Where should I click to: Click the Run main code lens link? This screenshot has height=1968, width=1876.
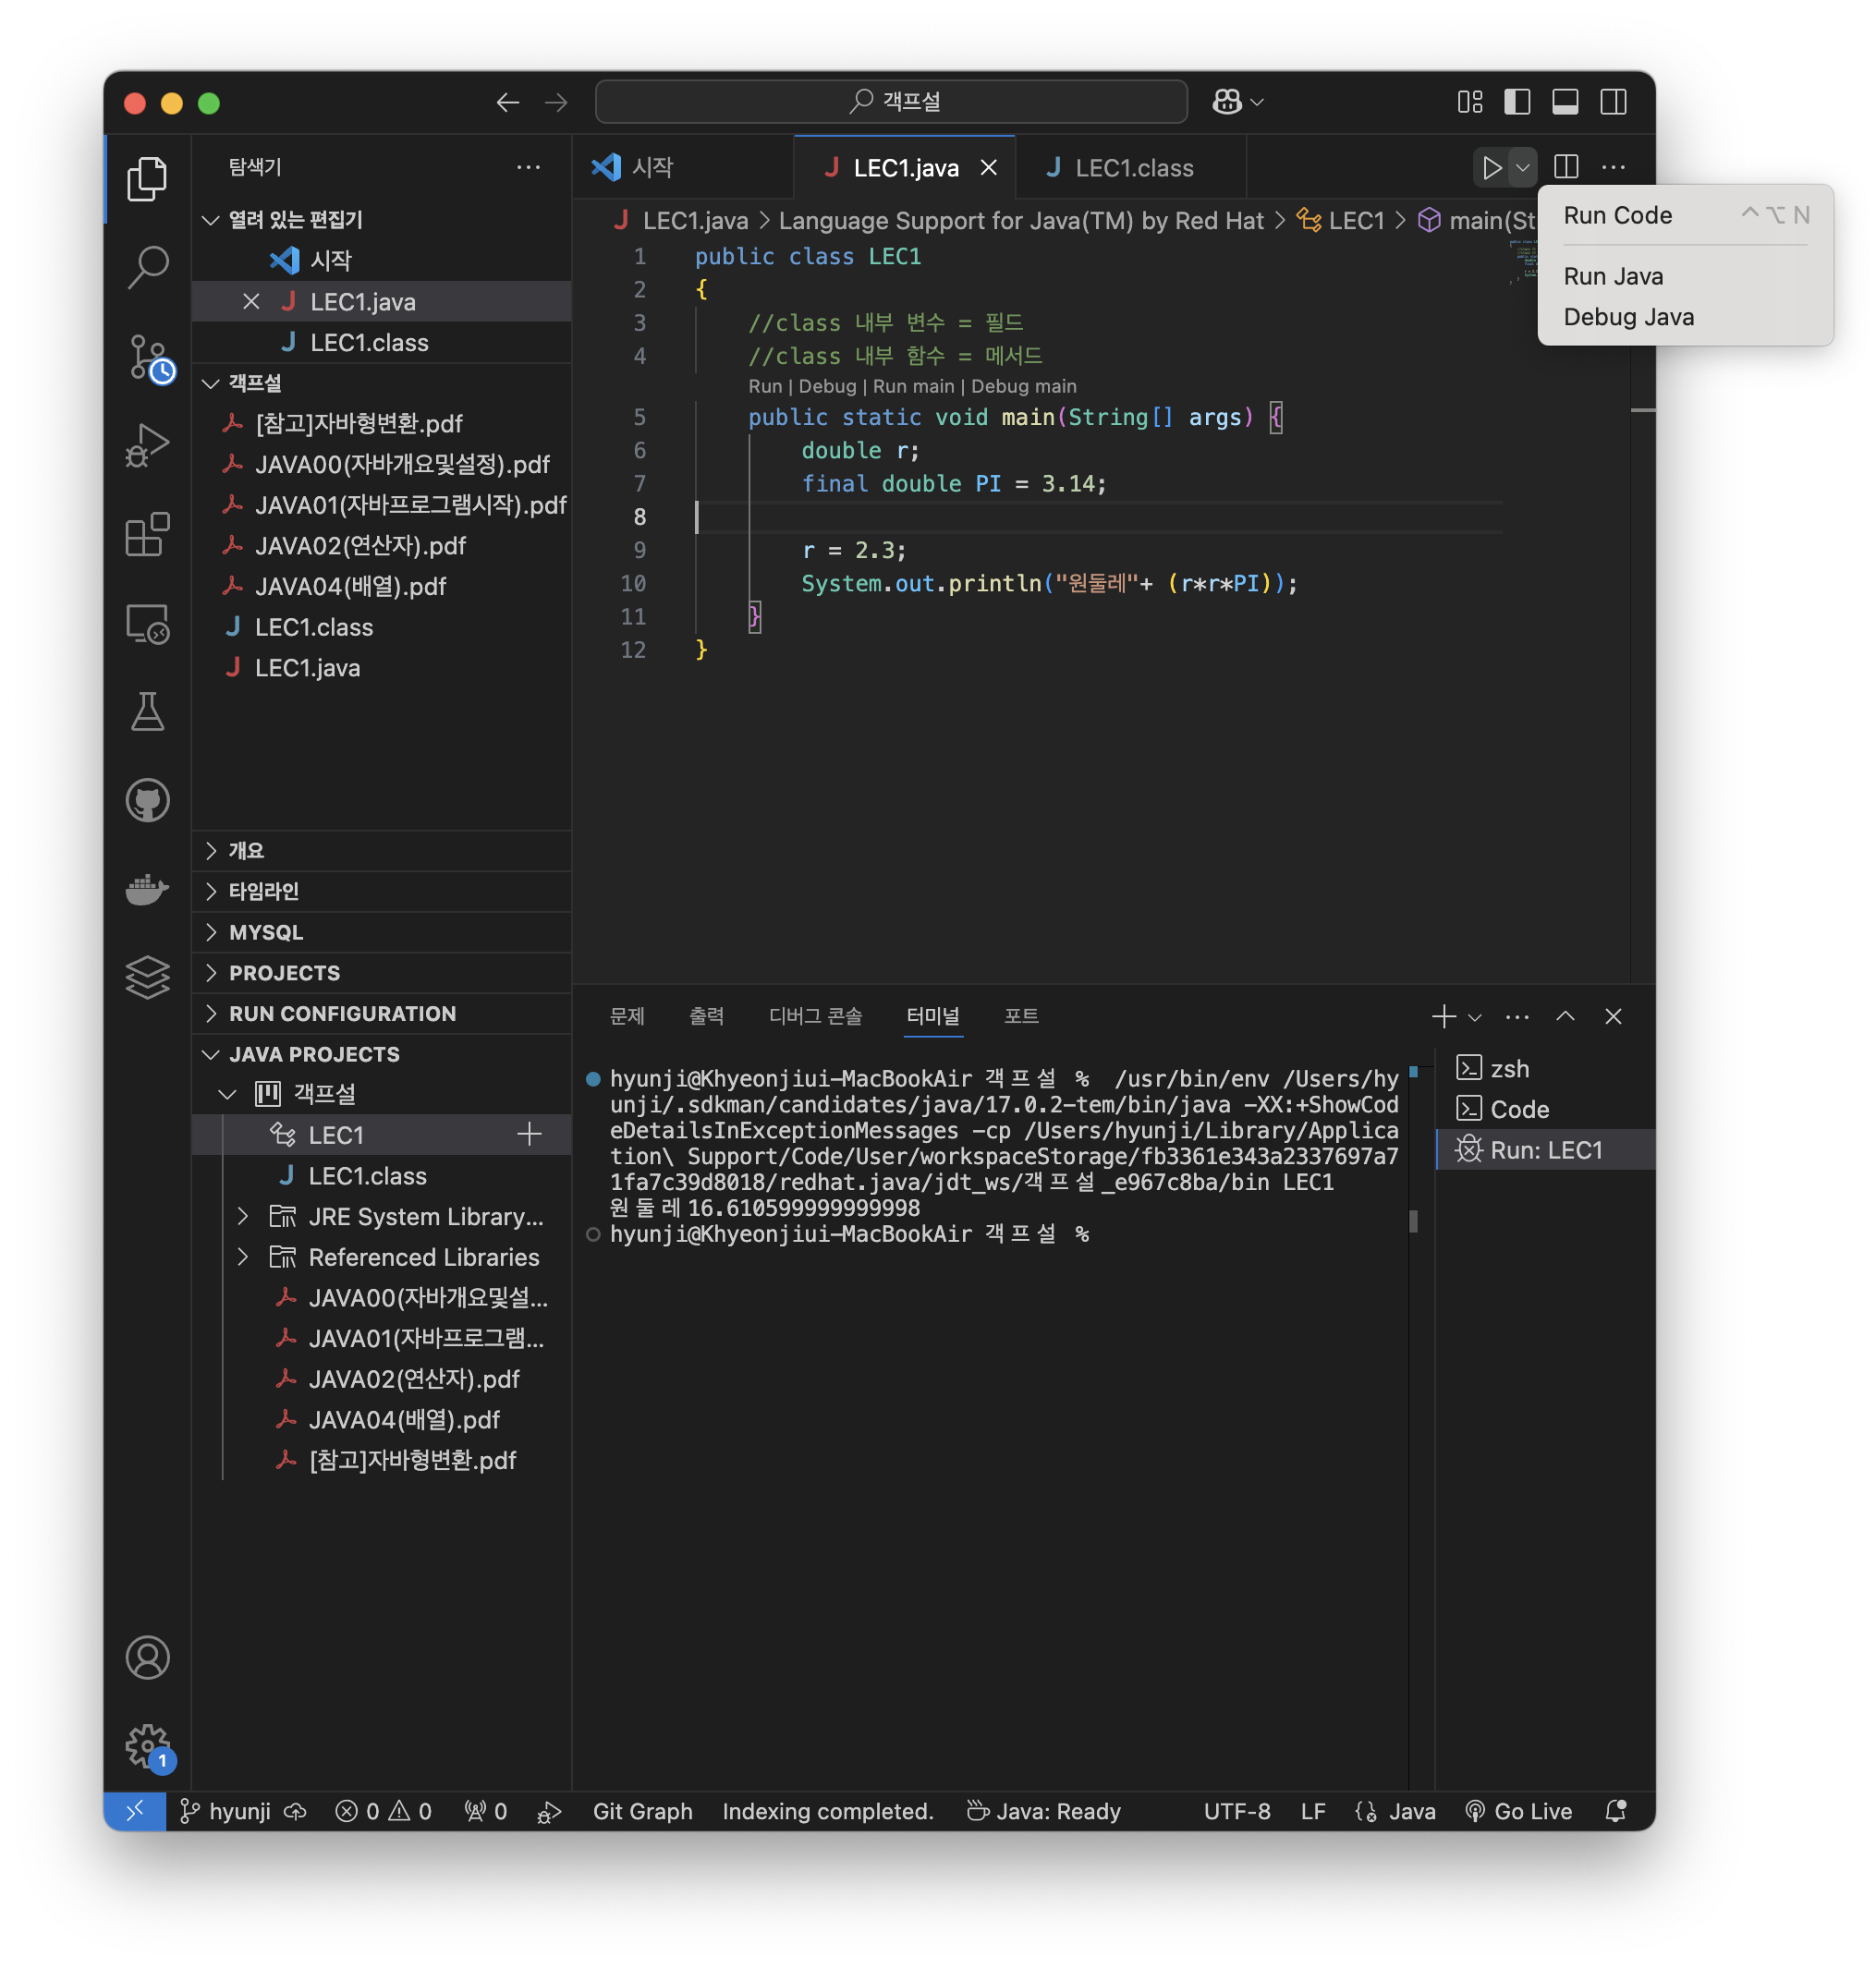pos(912,386)
